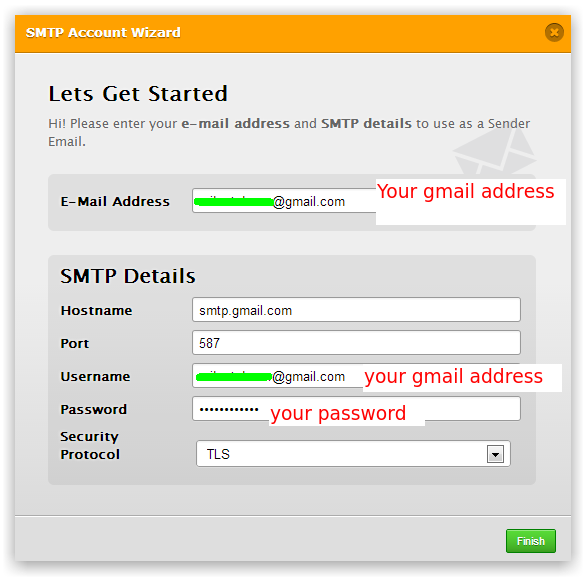The width and height of the screenshot is (586, 581).
Task: Close the SMTP Account Wizard dialog
Action: pos(554,32)
